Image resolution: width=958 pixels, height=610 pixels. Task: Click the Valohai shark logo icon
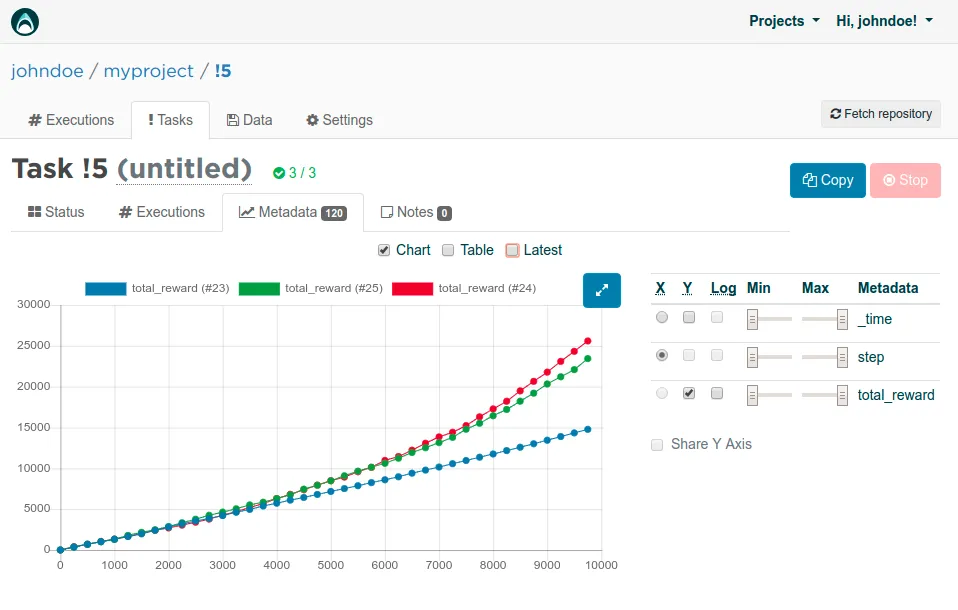point(25,22)
